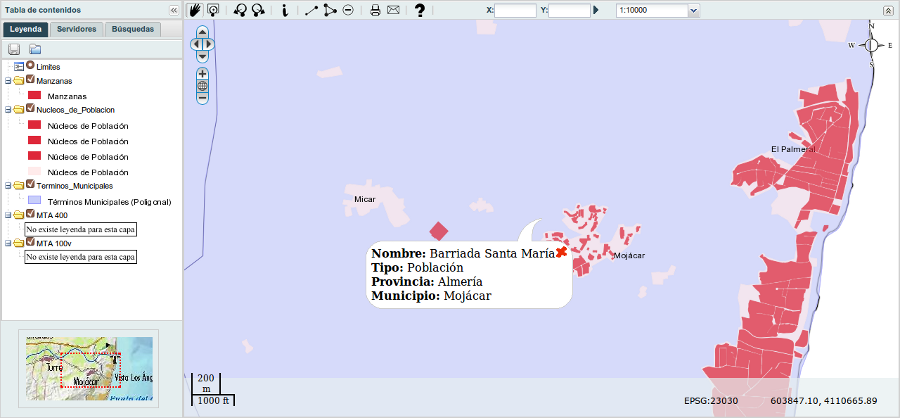The image size is (900, 418).
Task: Collapse the table of contents panel
Action: 173,9
